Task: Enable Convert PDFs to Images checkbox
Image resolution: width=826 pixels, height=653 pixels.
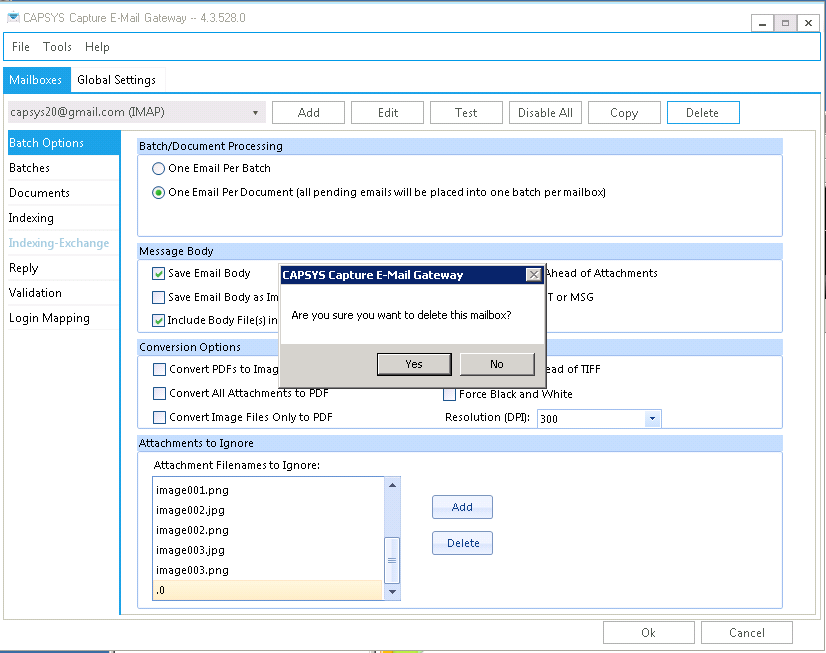Action: tap(159, 369)
